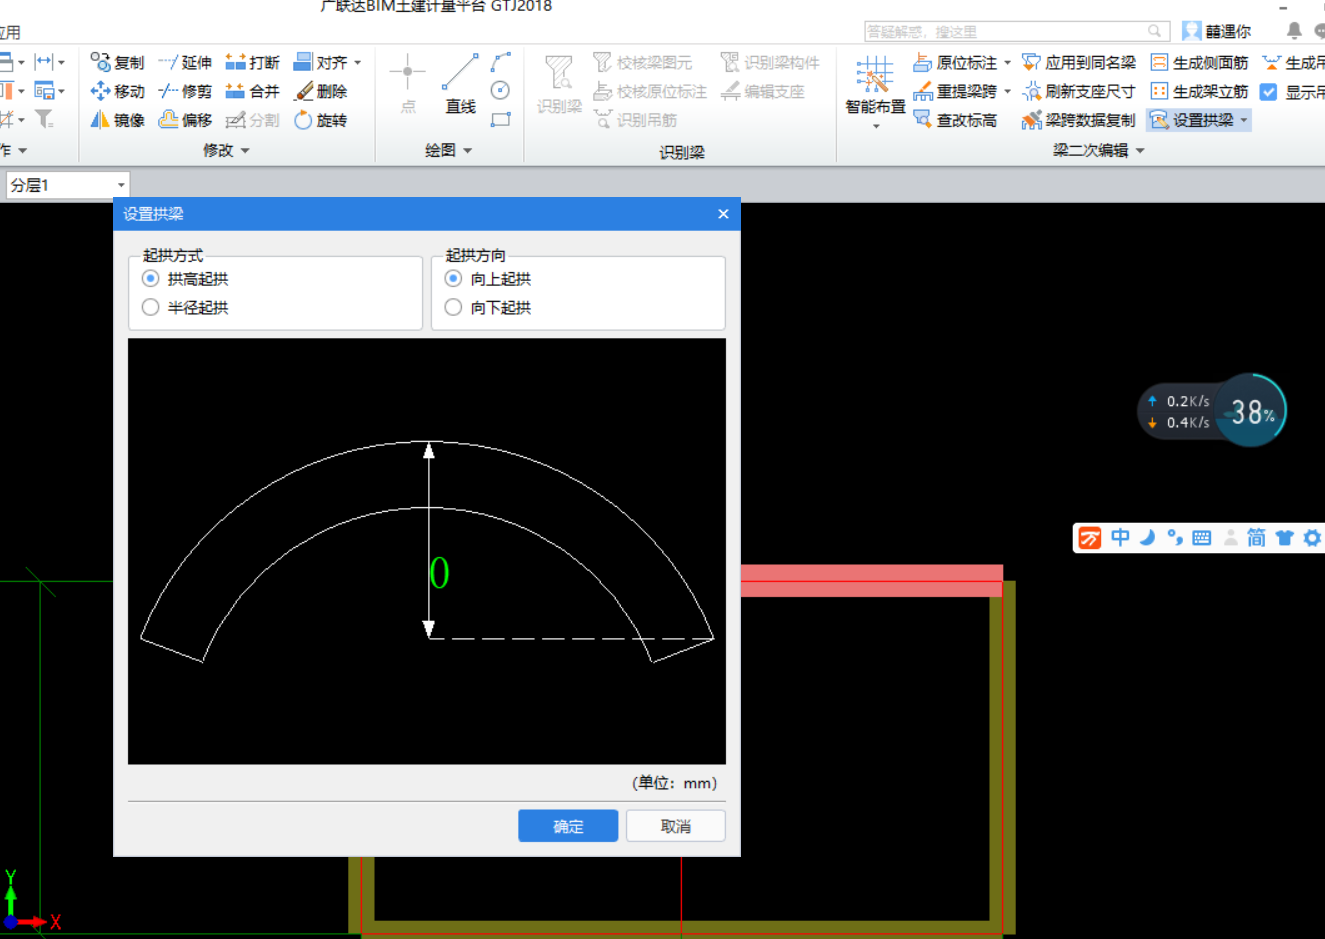The image size is (1325, 939).
Task: Toggle the 显示吊筋 checkbox
Action: tap(1269, 92)
